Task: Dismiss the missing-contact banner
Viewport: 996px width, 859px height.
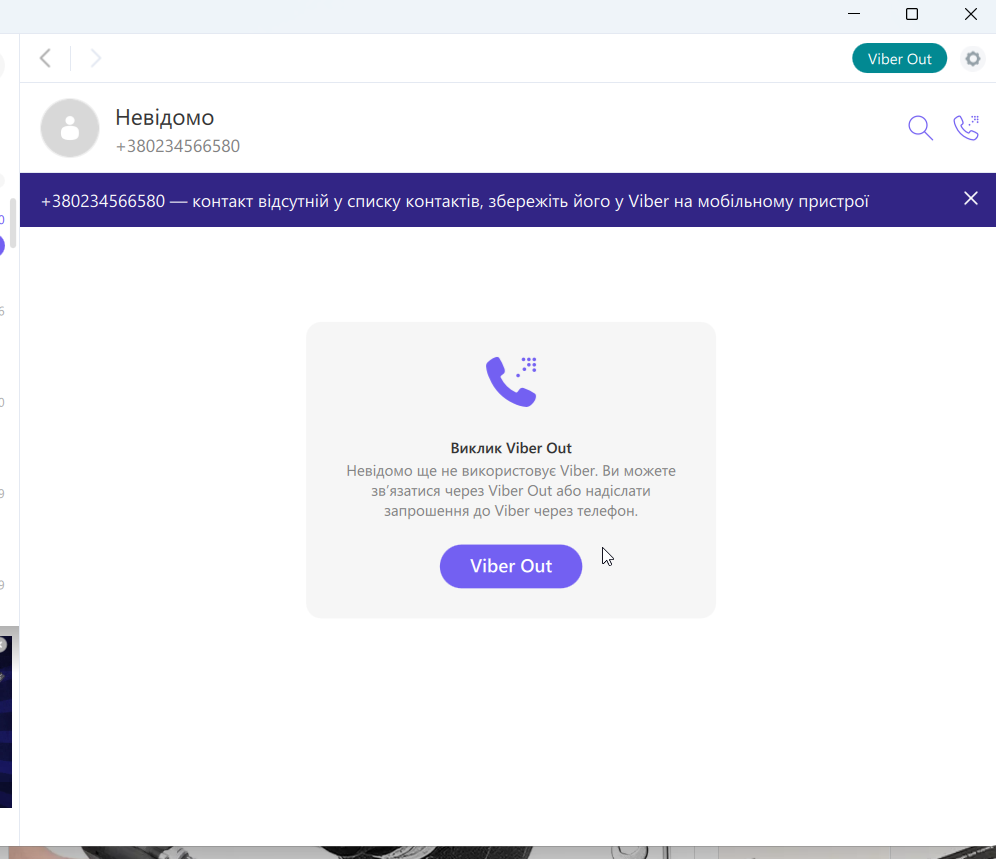Action: (970, 199)
